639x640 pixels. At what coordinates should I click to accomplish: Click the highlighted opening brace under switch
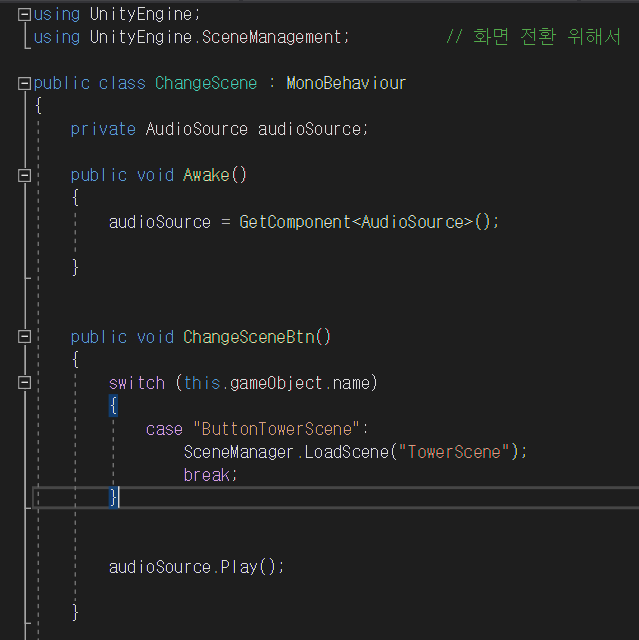(113, 406)
